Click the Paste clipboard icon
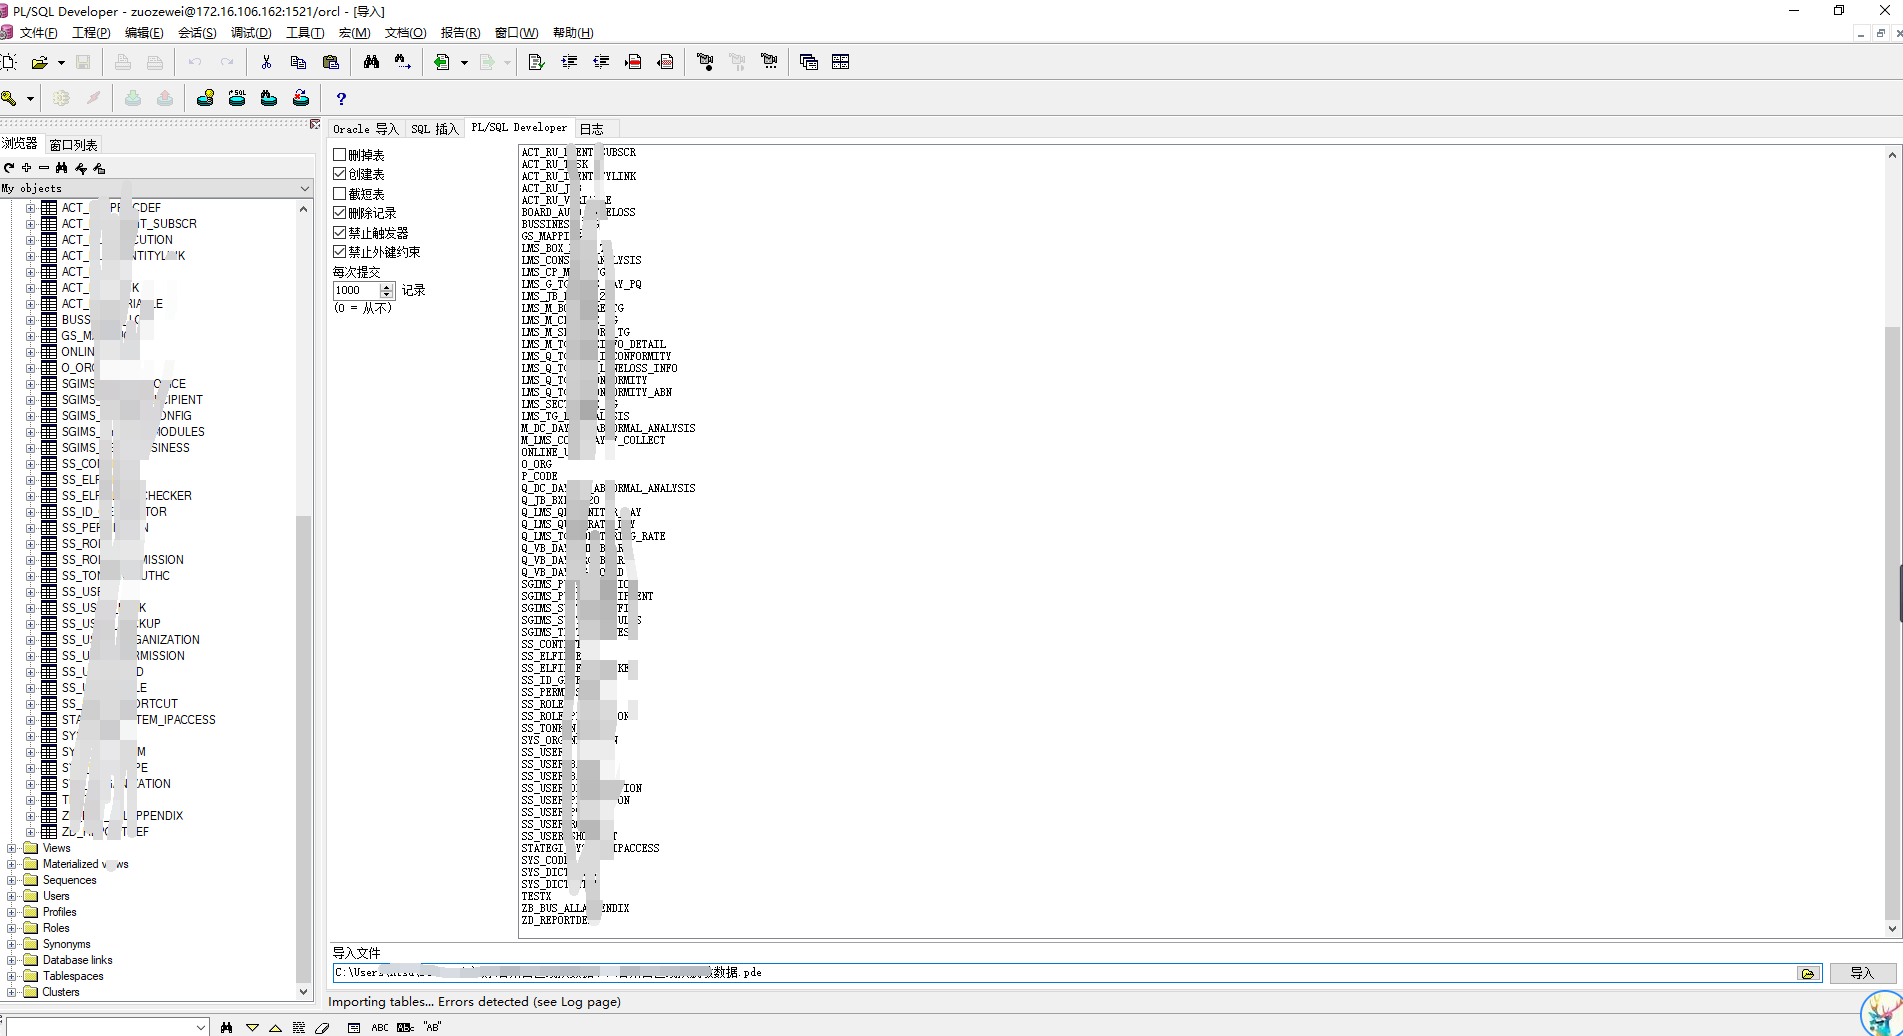Image resolution: width=1903 pixels, height=1036 pixels. [330, 62]
